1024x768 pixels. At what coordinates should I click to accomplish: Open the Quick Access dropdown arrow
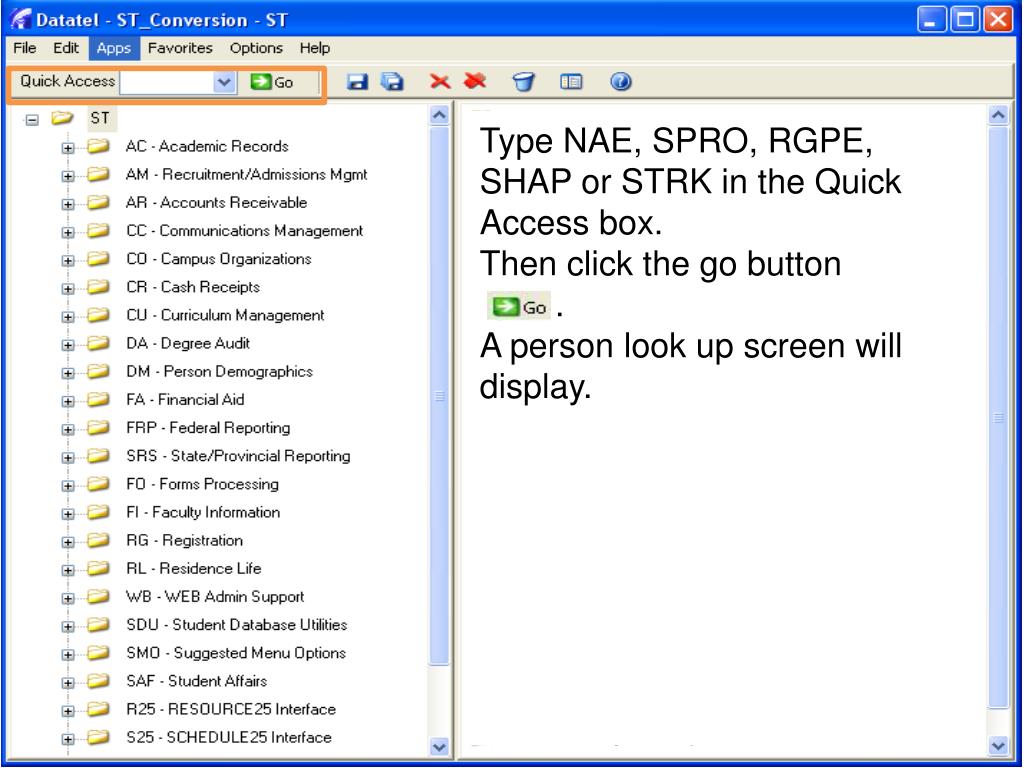coord(224,82)
